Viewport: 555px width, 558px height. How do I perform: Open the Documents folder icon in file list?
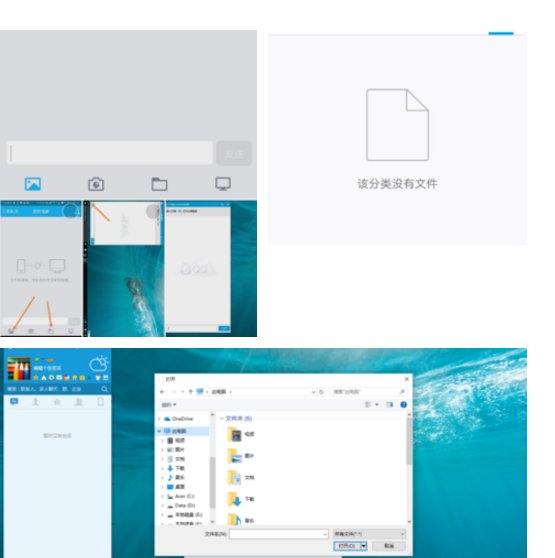tap(235, 478)
